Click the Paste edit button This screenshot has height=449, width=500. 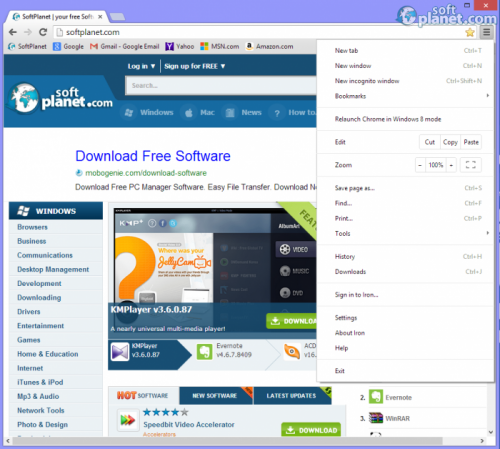tap(471, 142)
